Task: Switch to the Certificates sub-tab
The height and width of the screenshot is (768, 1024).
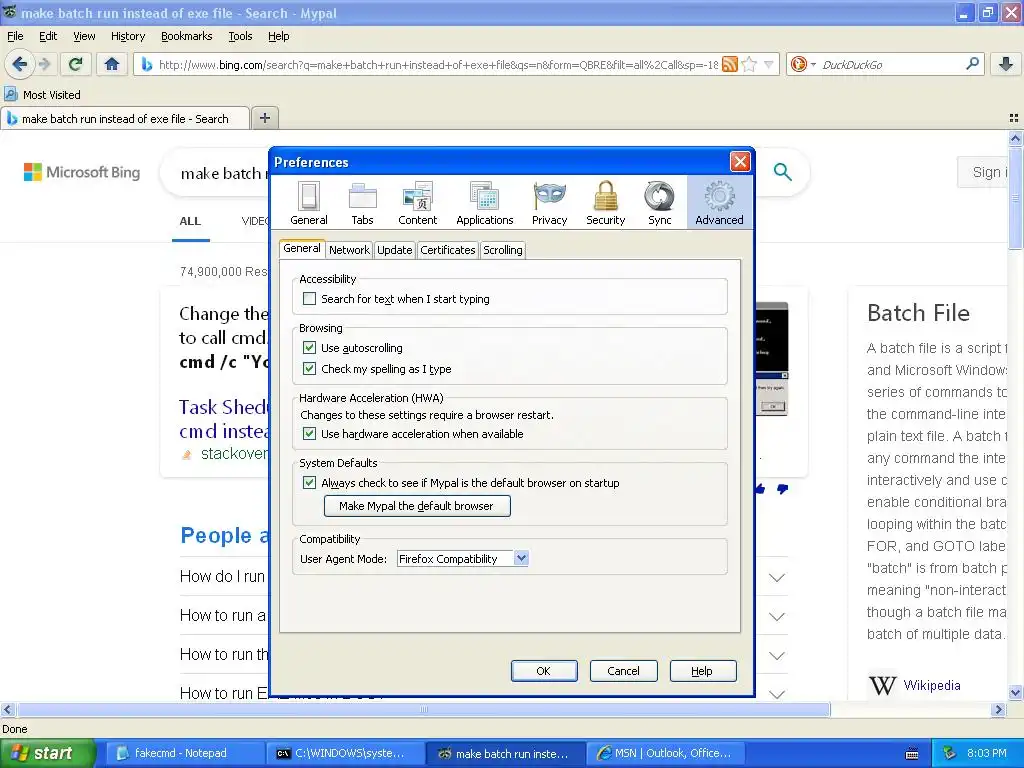Action: (447, 249)
